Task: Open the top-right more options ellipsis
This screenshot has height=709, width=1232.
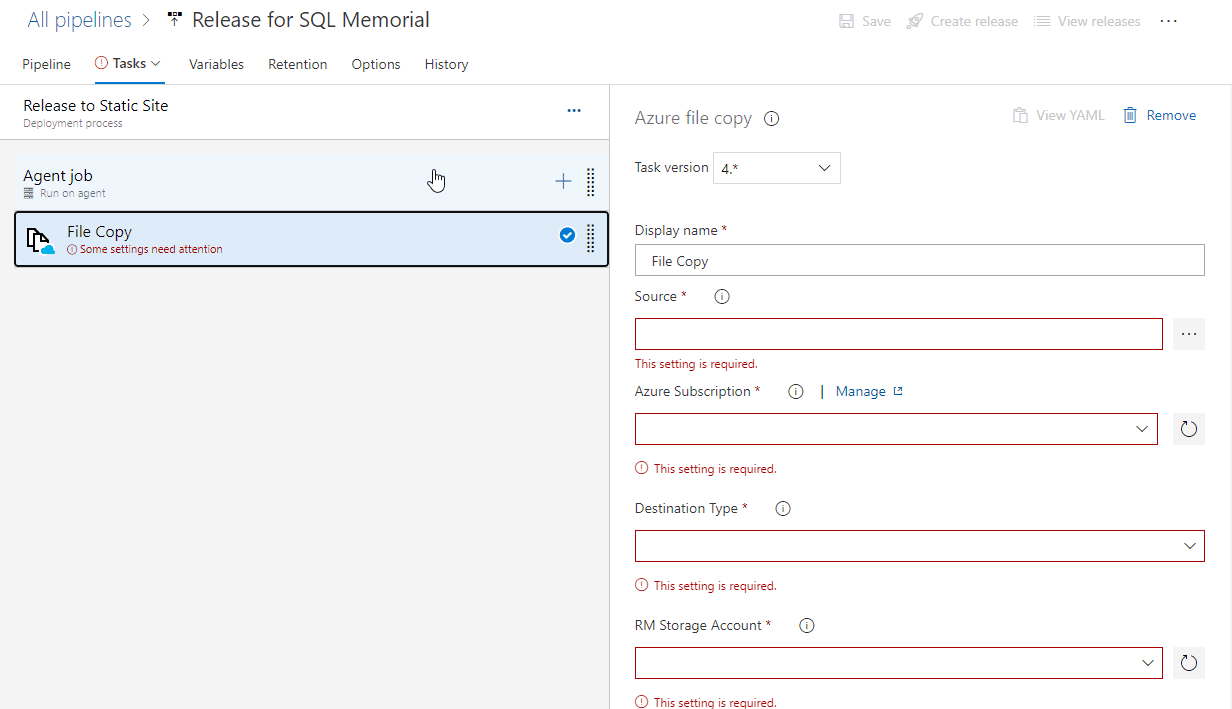Action: coord(1168,21)
